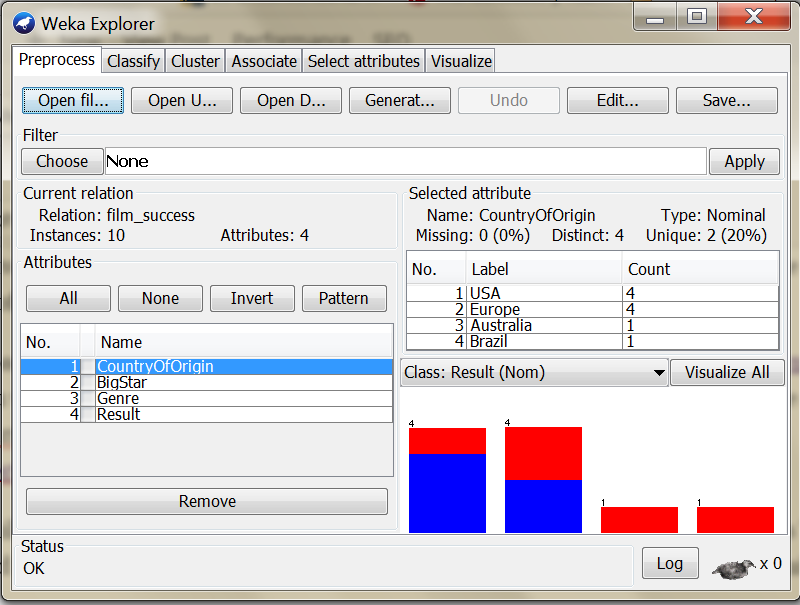Click the Label column header

[544, 269]
